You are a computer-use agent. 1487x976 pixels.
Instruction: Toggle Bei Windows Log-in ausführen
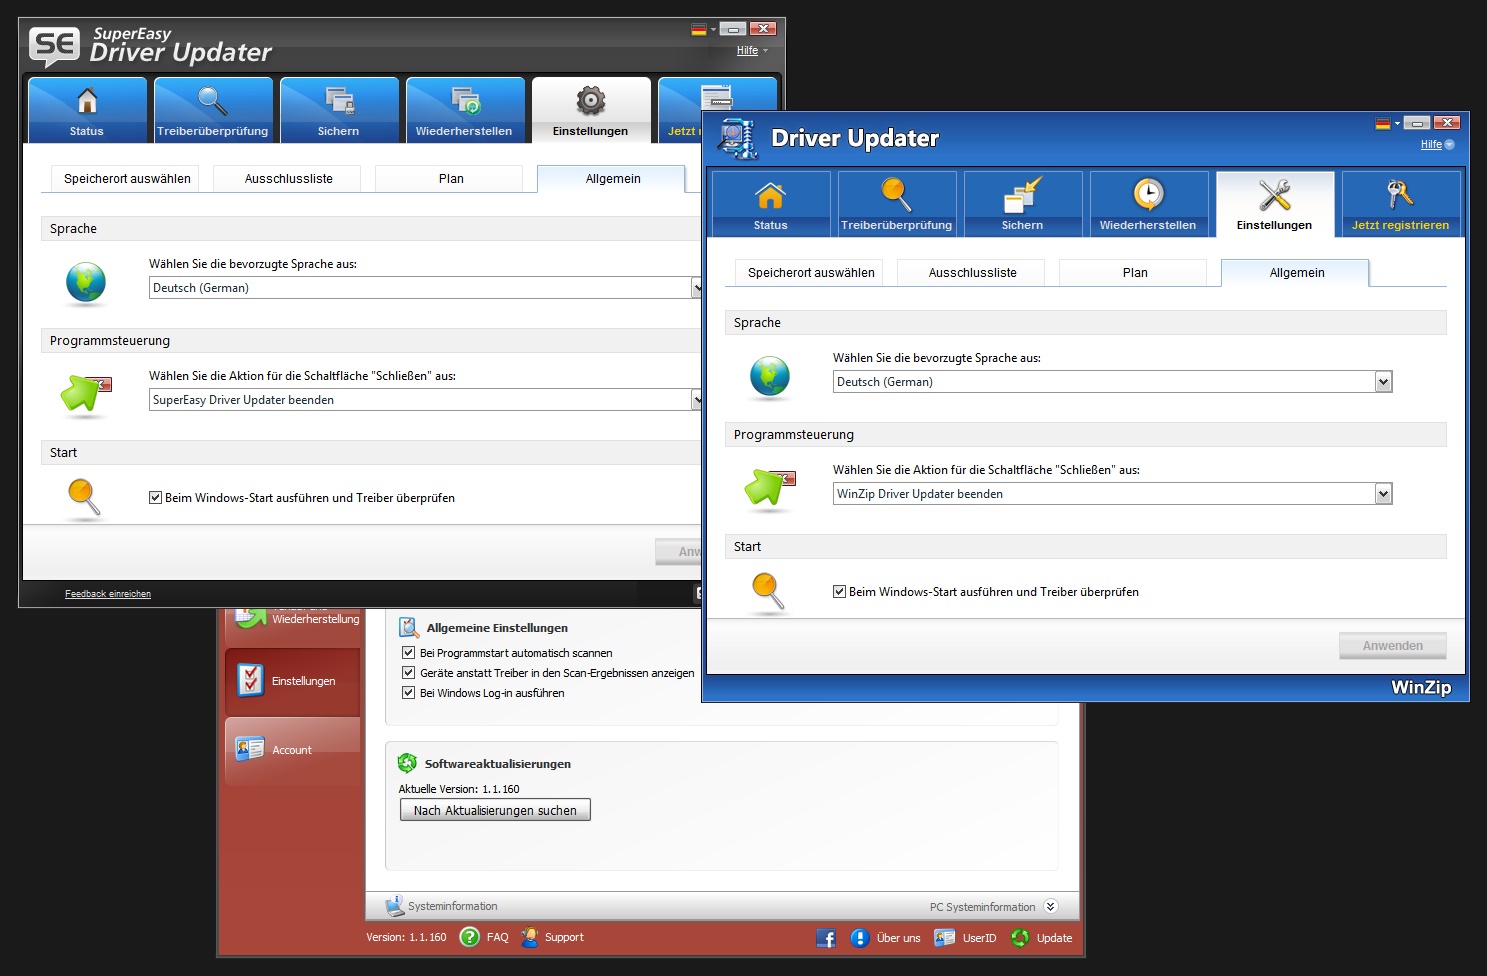point(408,693)
